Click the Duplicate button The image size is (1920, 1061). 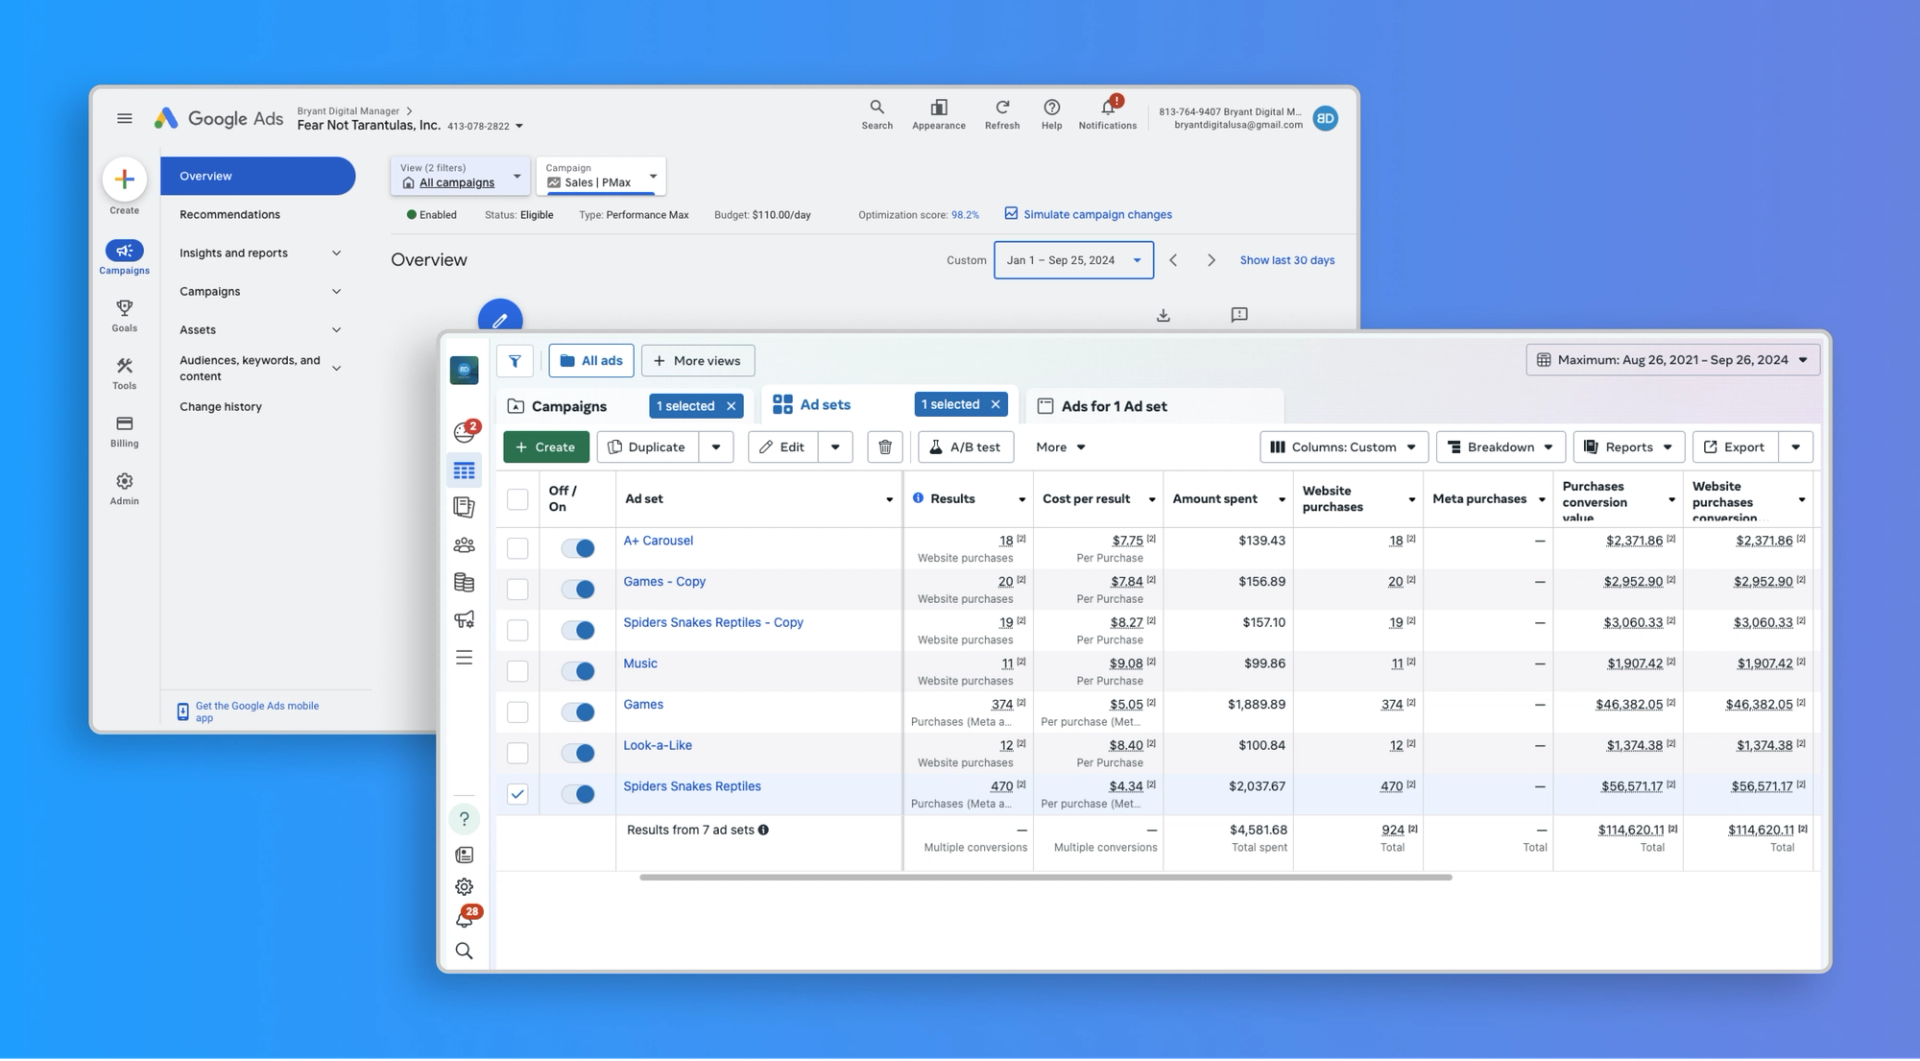point(648,447)
